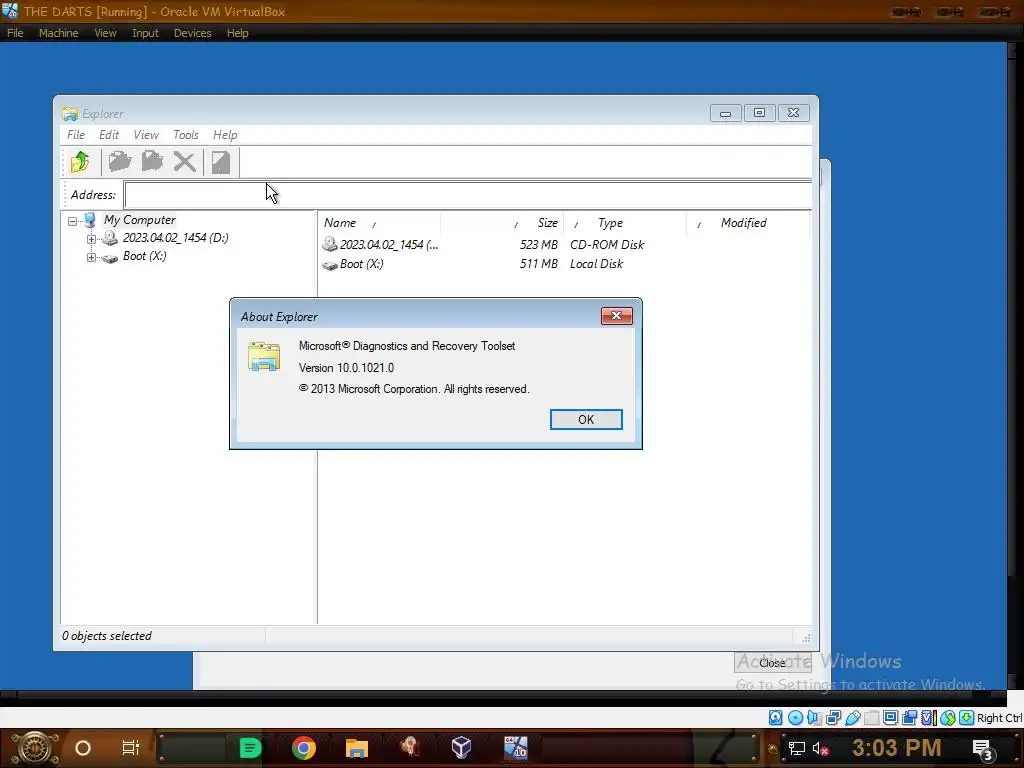Open Explorer's Edit menu
Viewport: 1024px width, 768px height.
pyautogui.click(x=108, y=135)
